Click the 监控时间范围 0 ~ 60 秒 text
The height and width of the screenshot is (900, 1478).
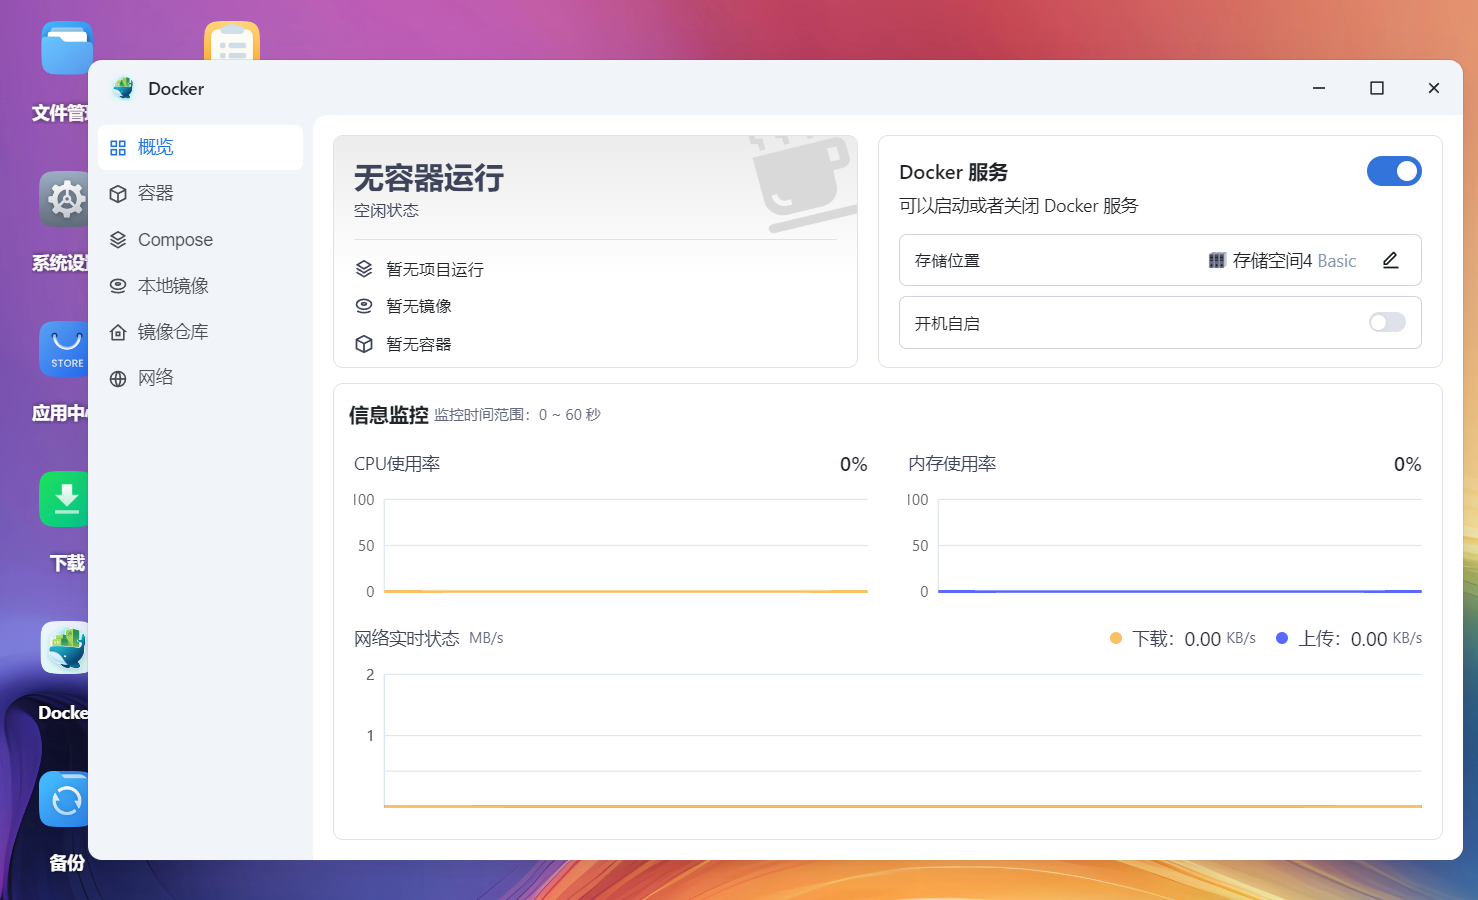pyautogui.click(x=517, y=415)
